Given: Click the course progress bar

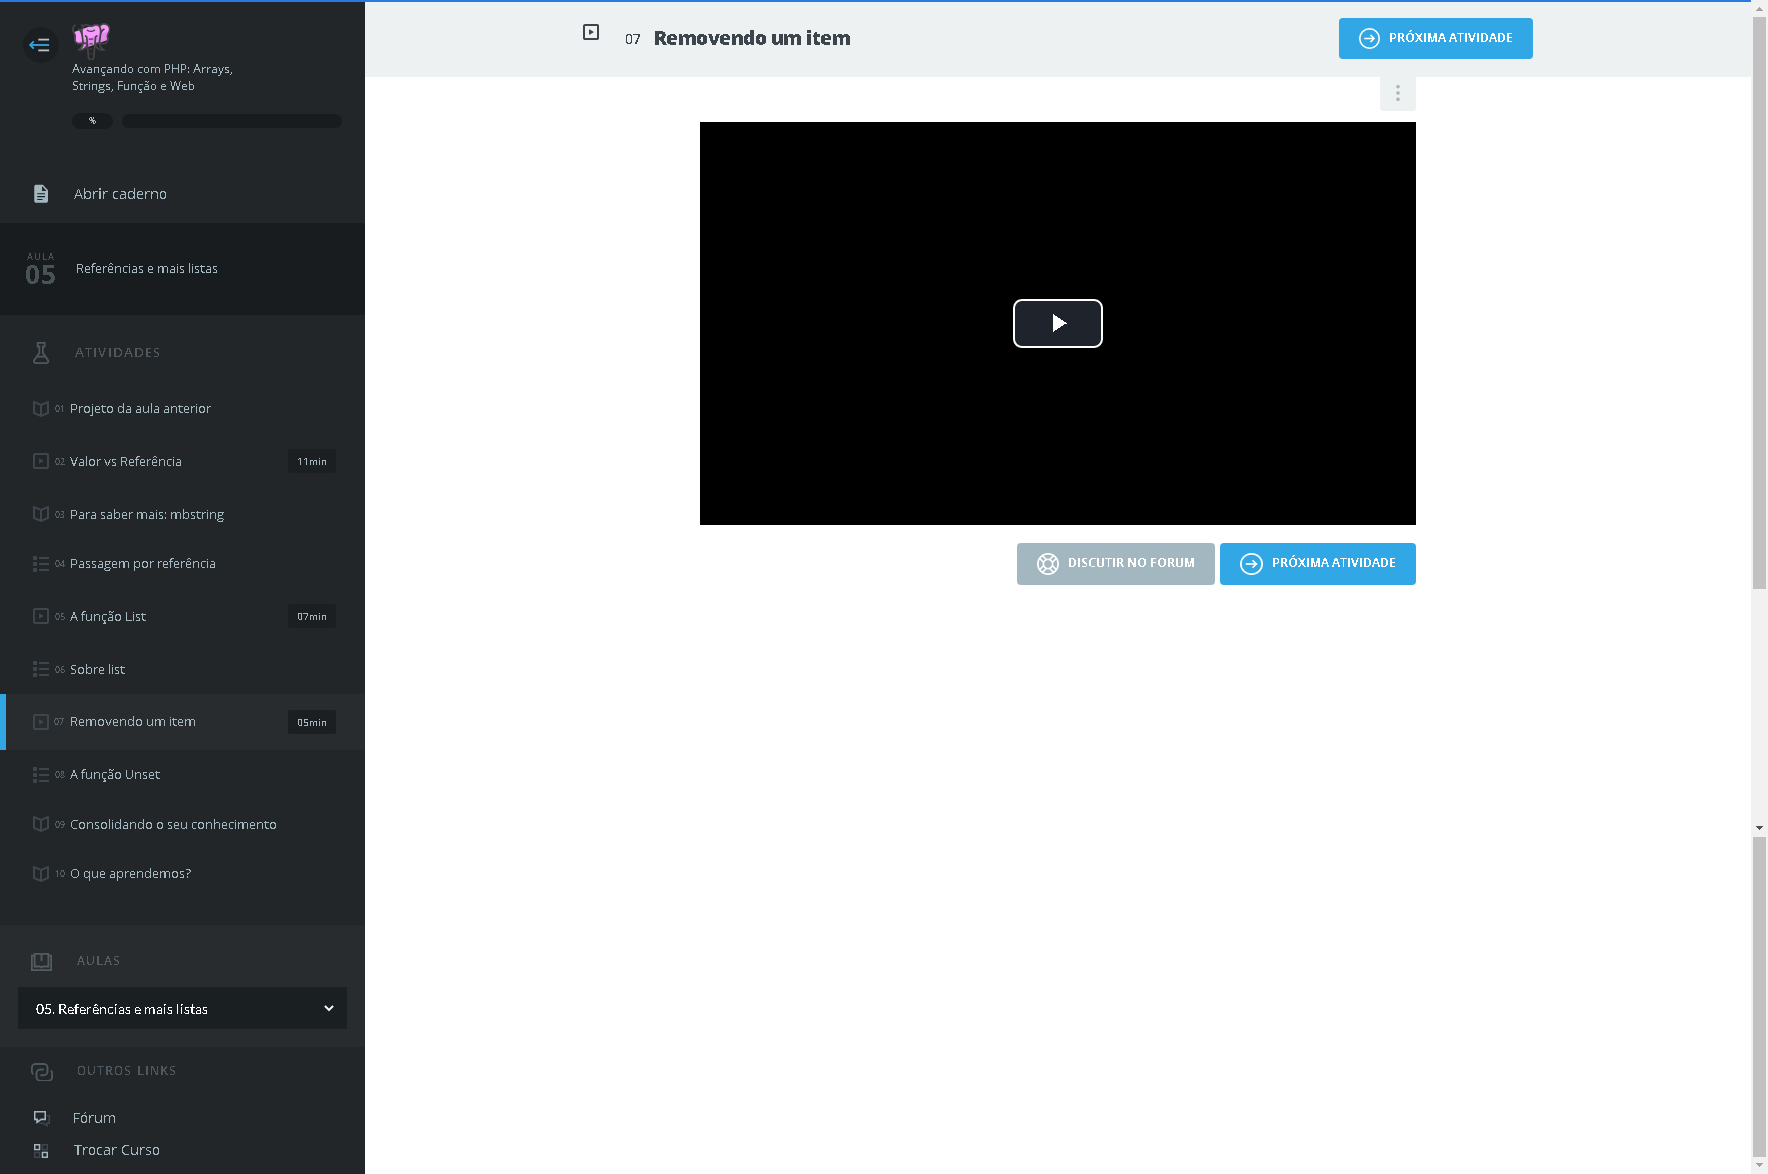Looking at the screenshot, I should pos(231,121).
